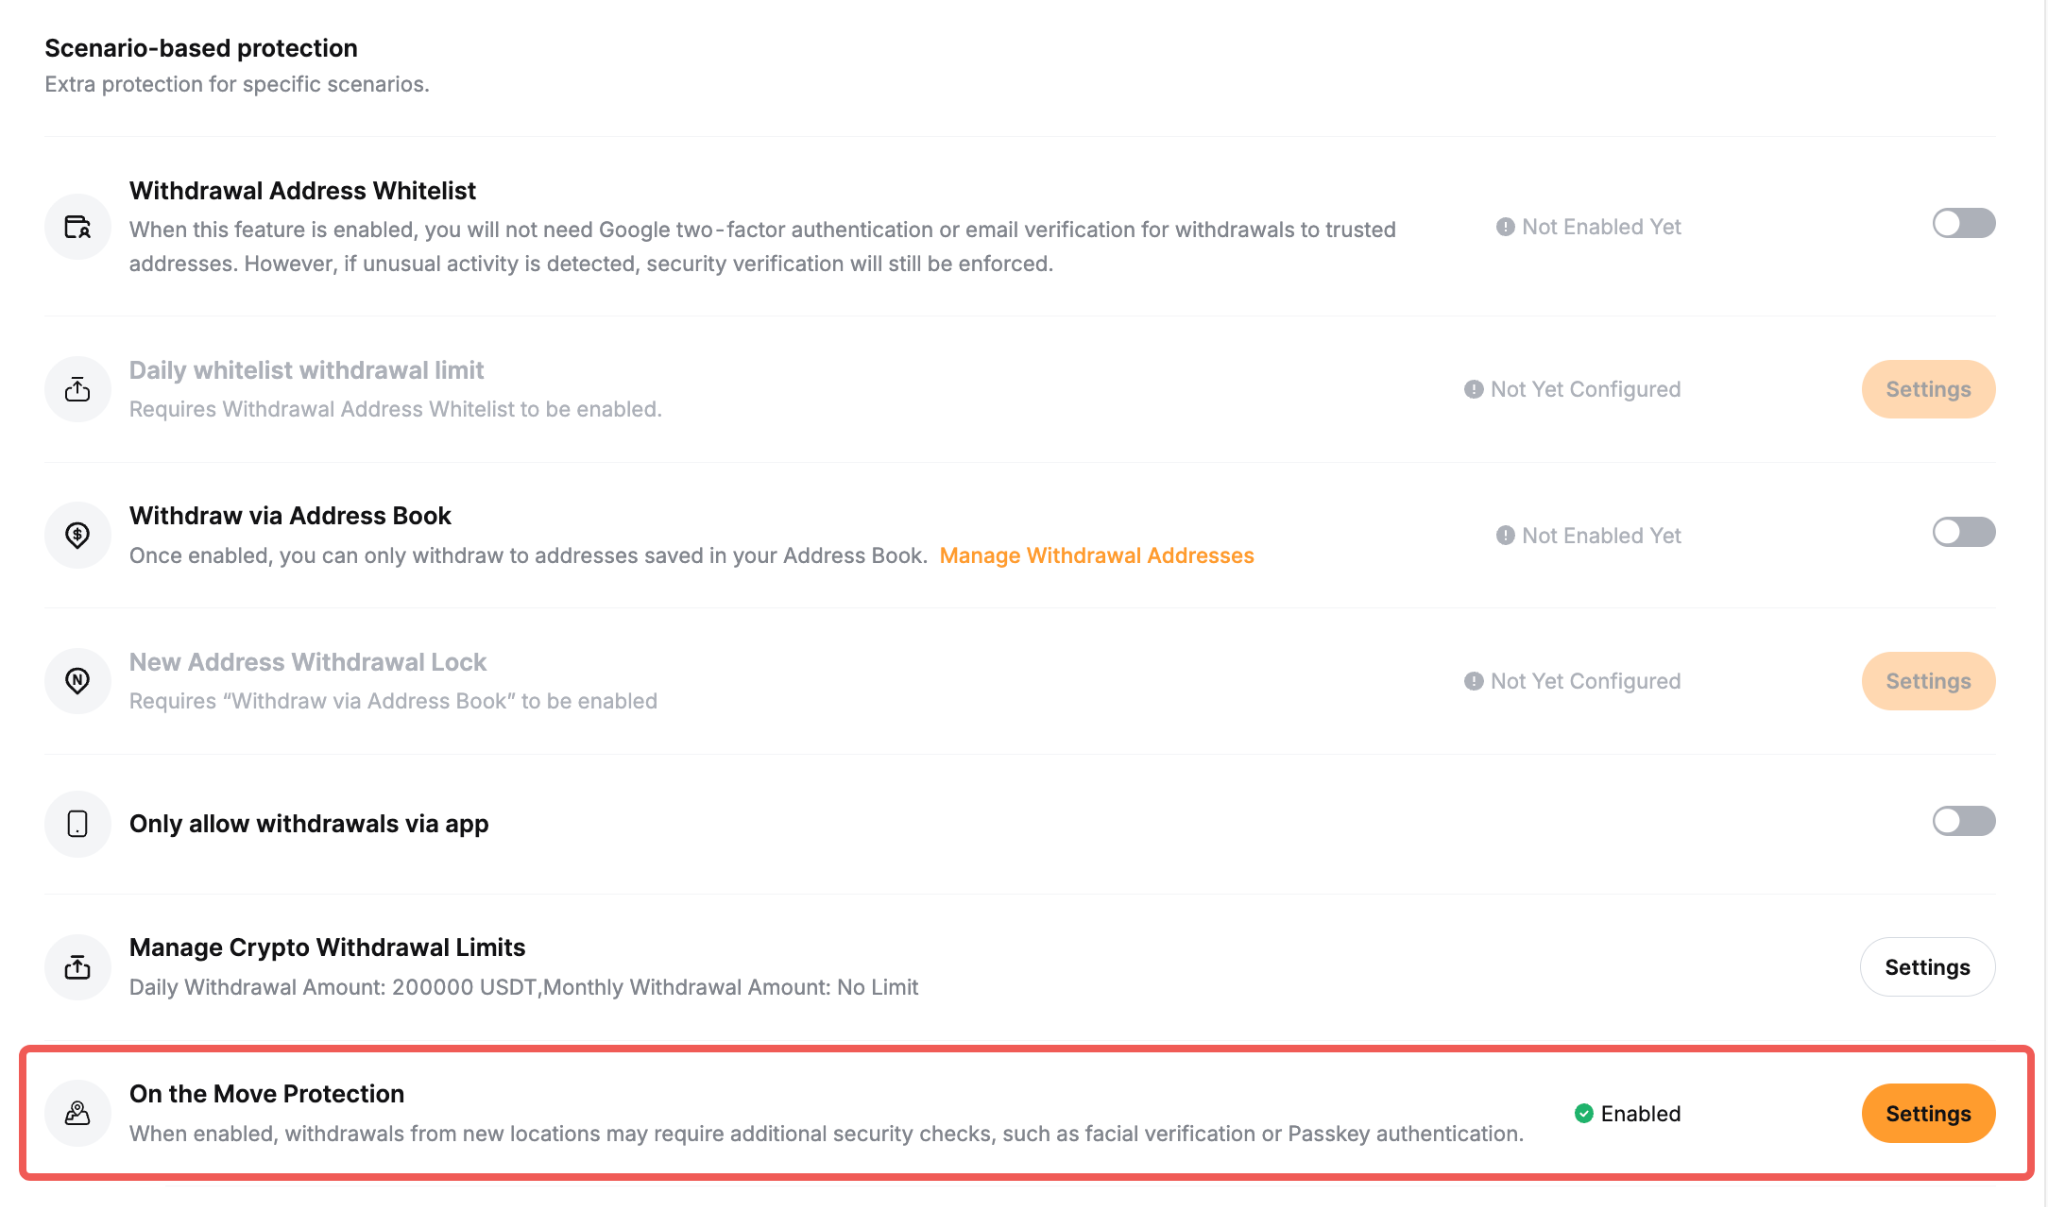Enable the Withdrawal Address Whitelist toggle
Image resolution: width=2048 pixels, height=1207 pixels.
(x=1963, y=223)
